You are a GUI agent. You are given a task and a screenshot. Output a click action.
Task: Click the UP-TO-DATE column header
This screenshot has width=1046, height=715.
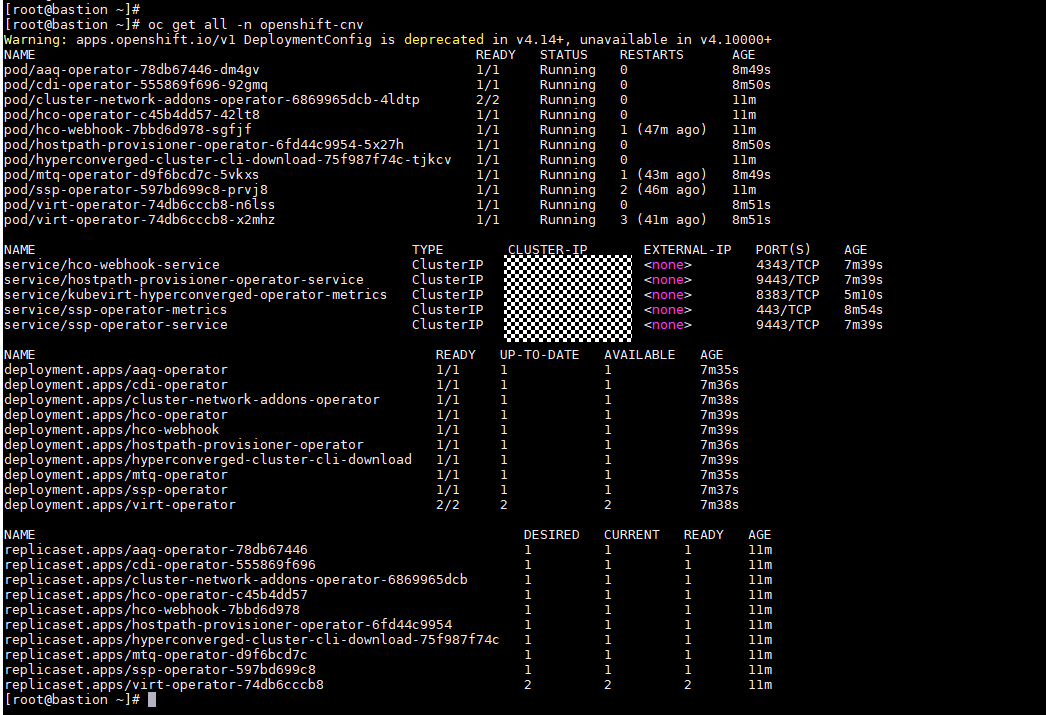pyautogui.click(x=540, y=355)
